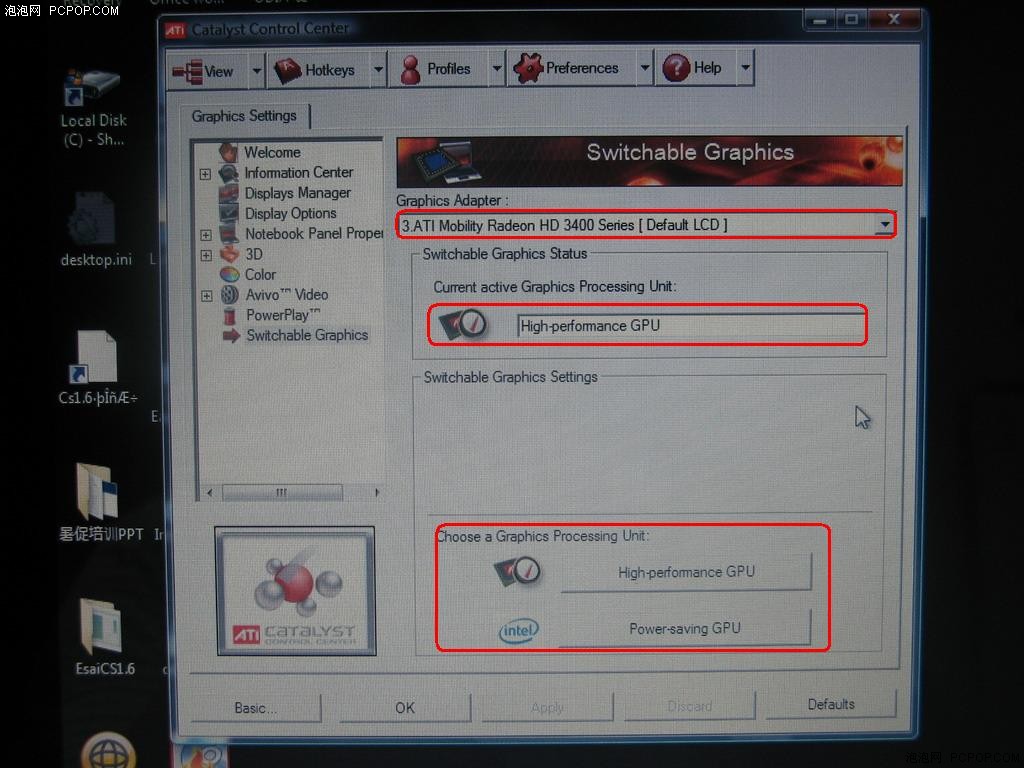Select the PPT training desktop folder
The height and width of the screenshot is (768, 1024).
[101, 502]
